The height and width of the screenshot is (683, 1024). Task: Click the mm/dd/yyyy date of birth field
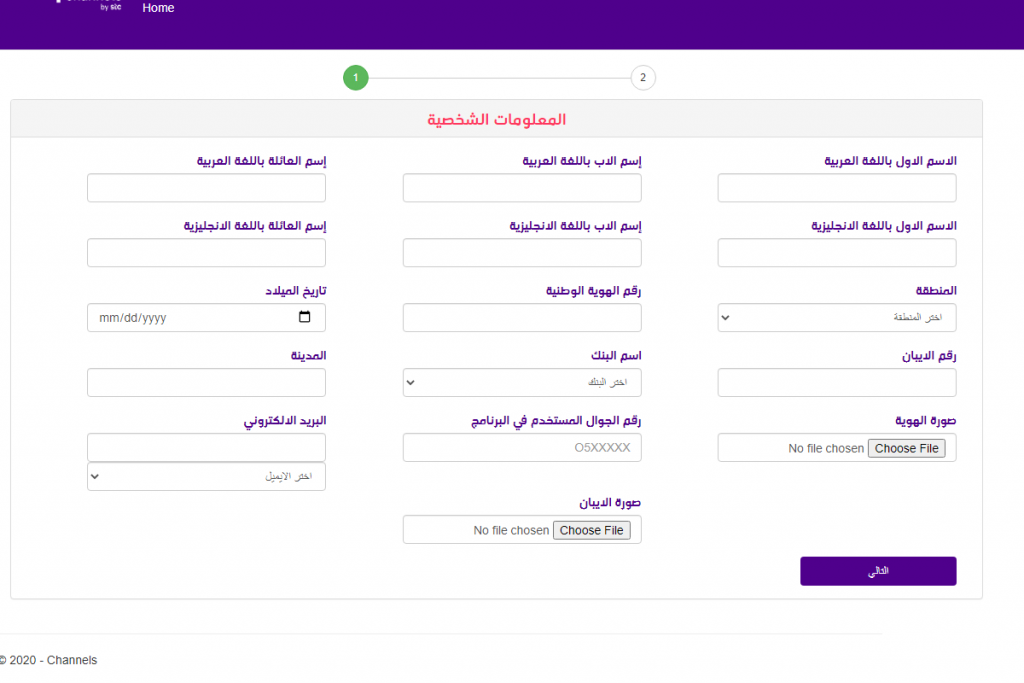(206, 317)
